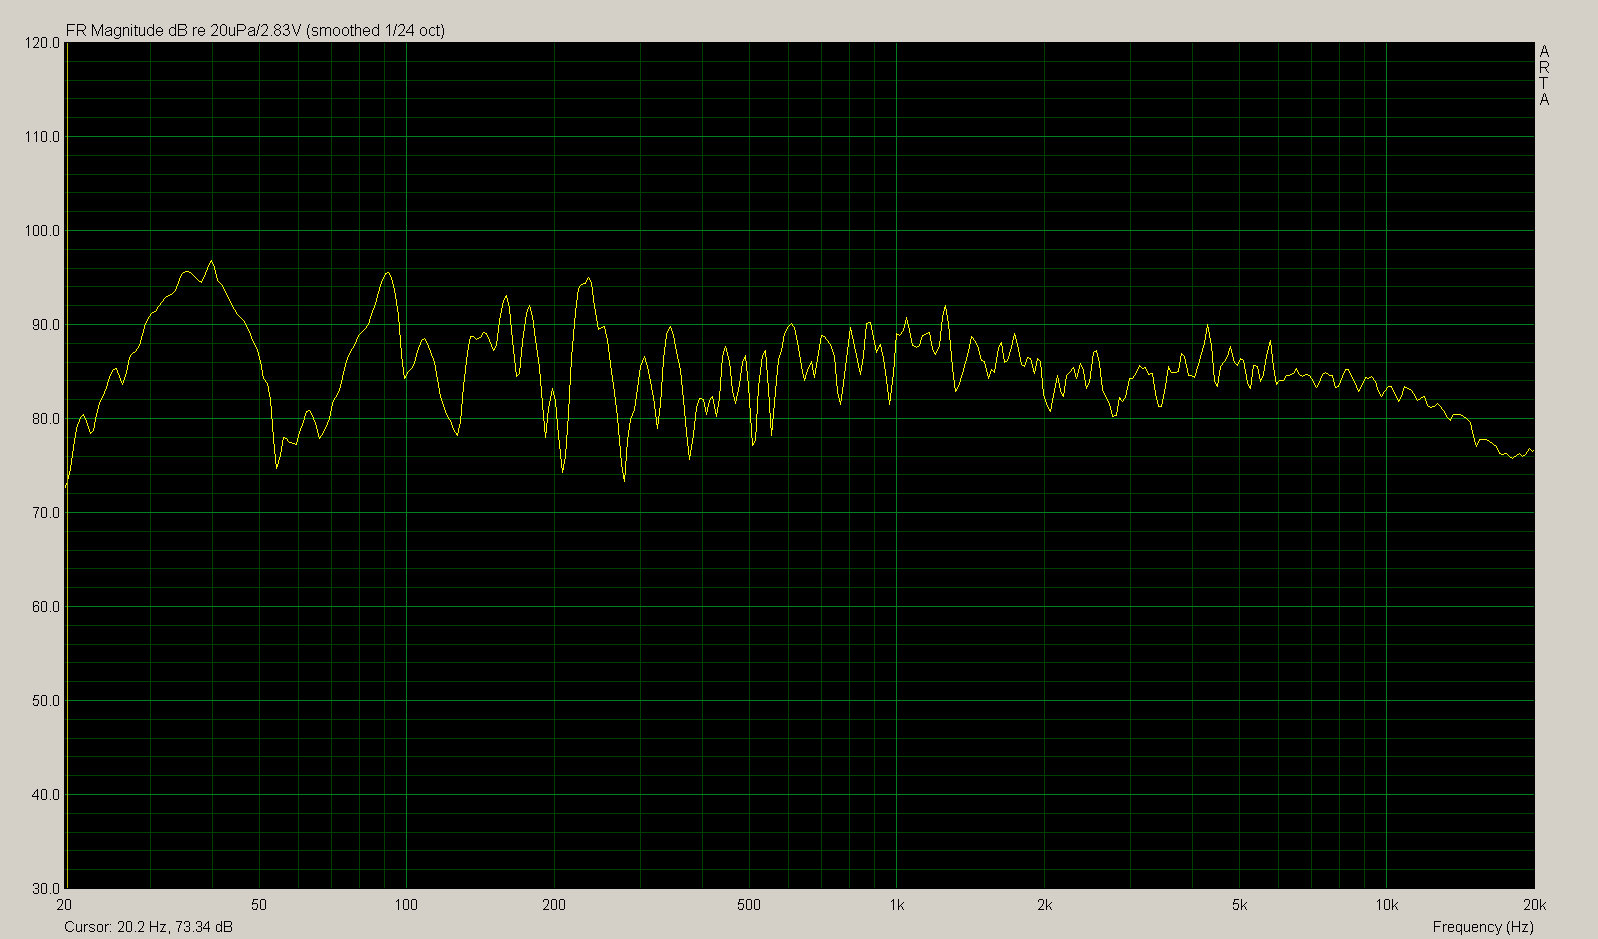
Task: Click the 110.0 dB axis label
Action: (43, 137)
